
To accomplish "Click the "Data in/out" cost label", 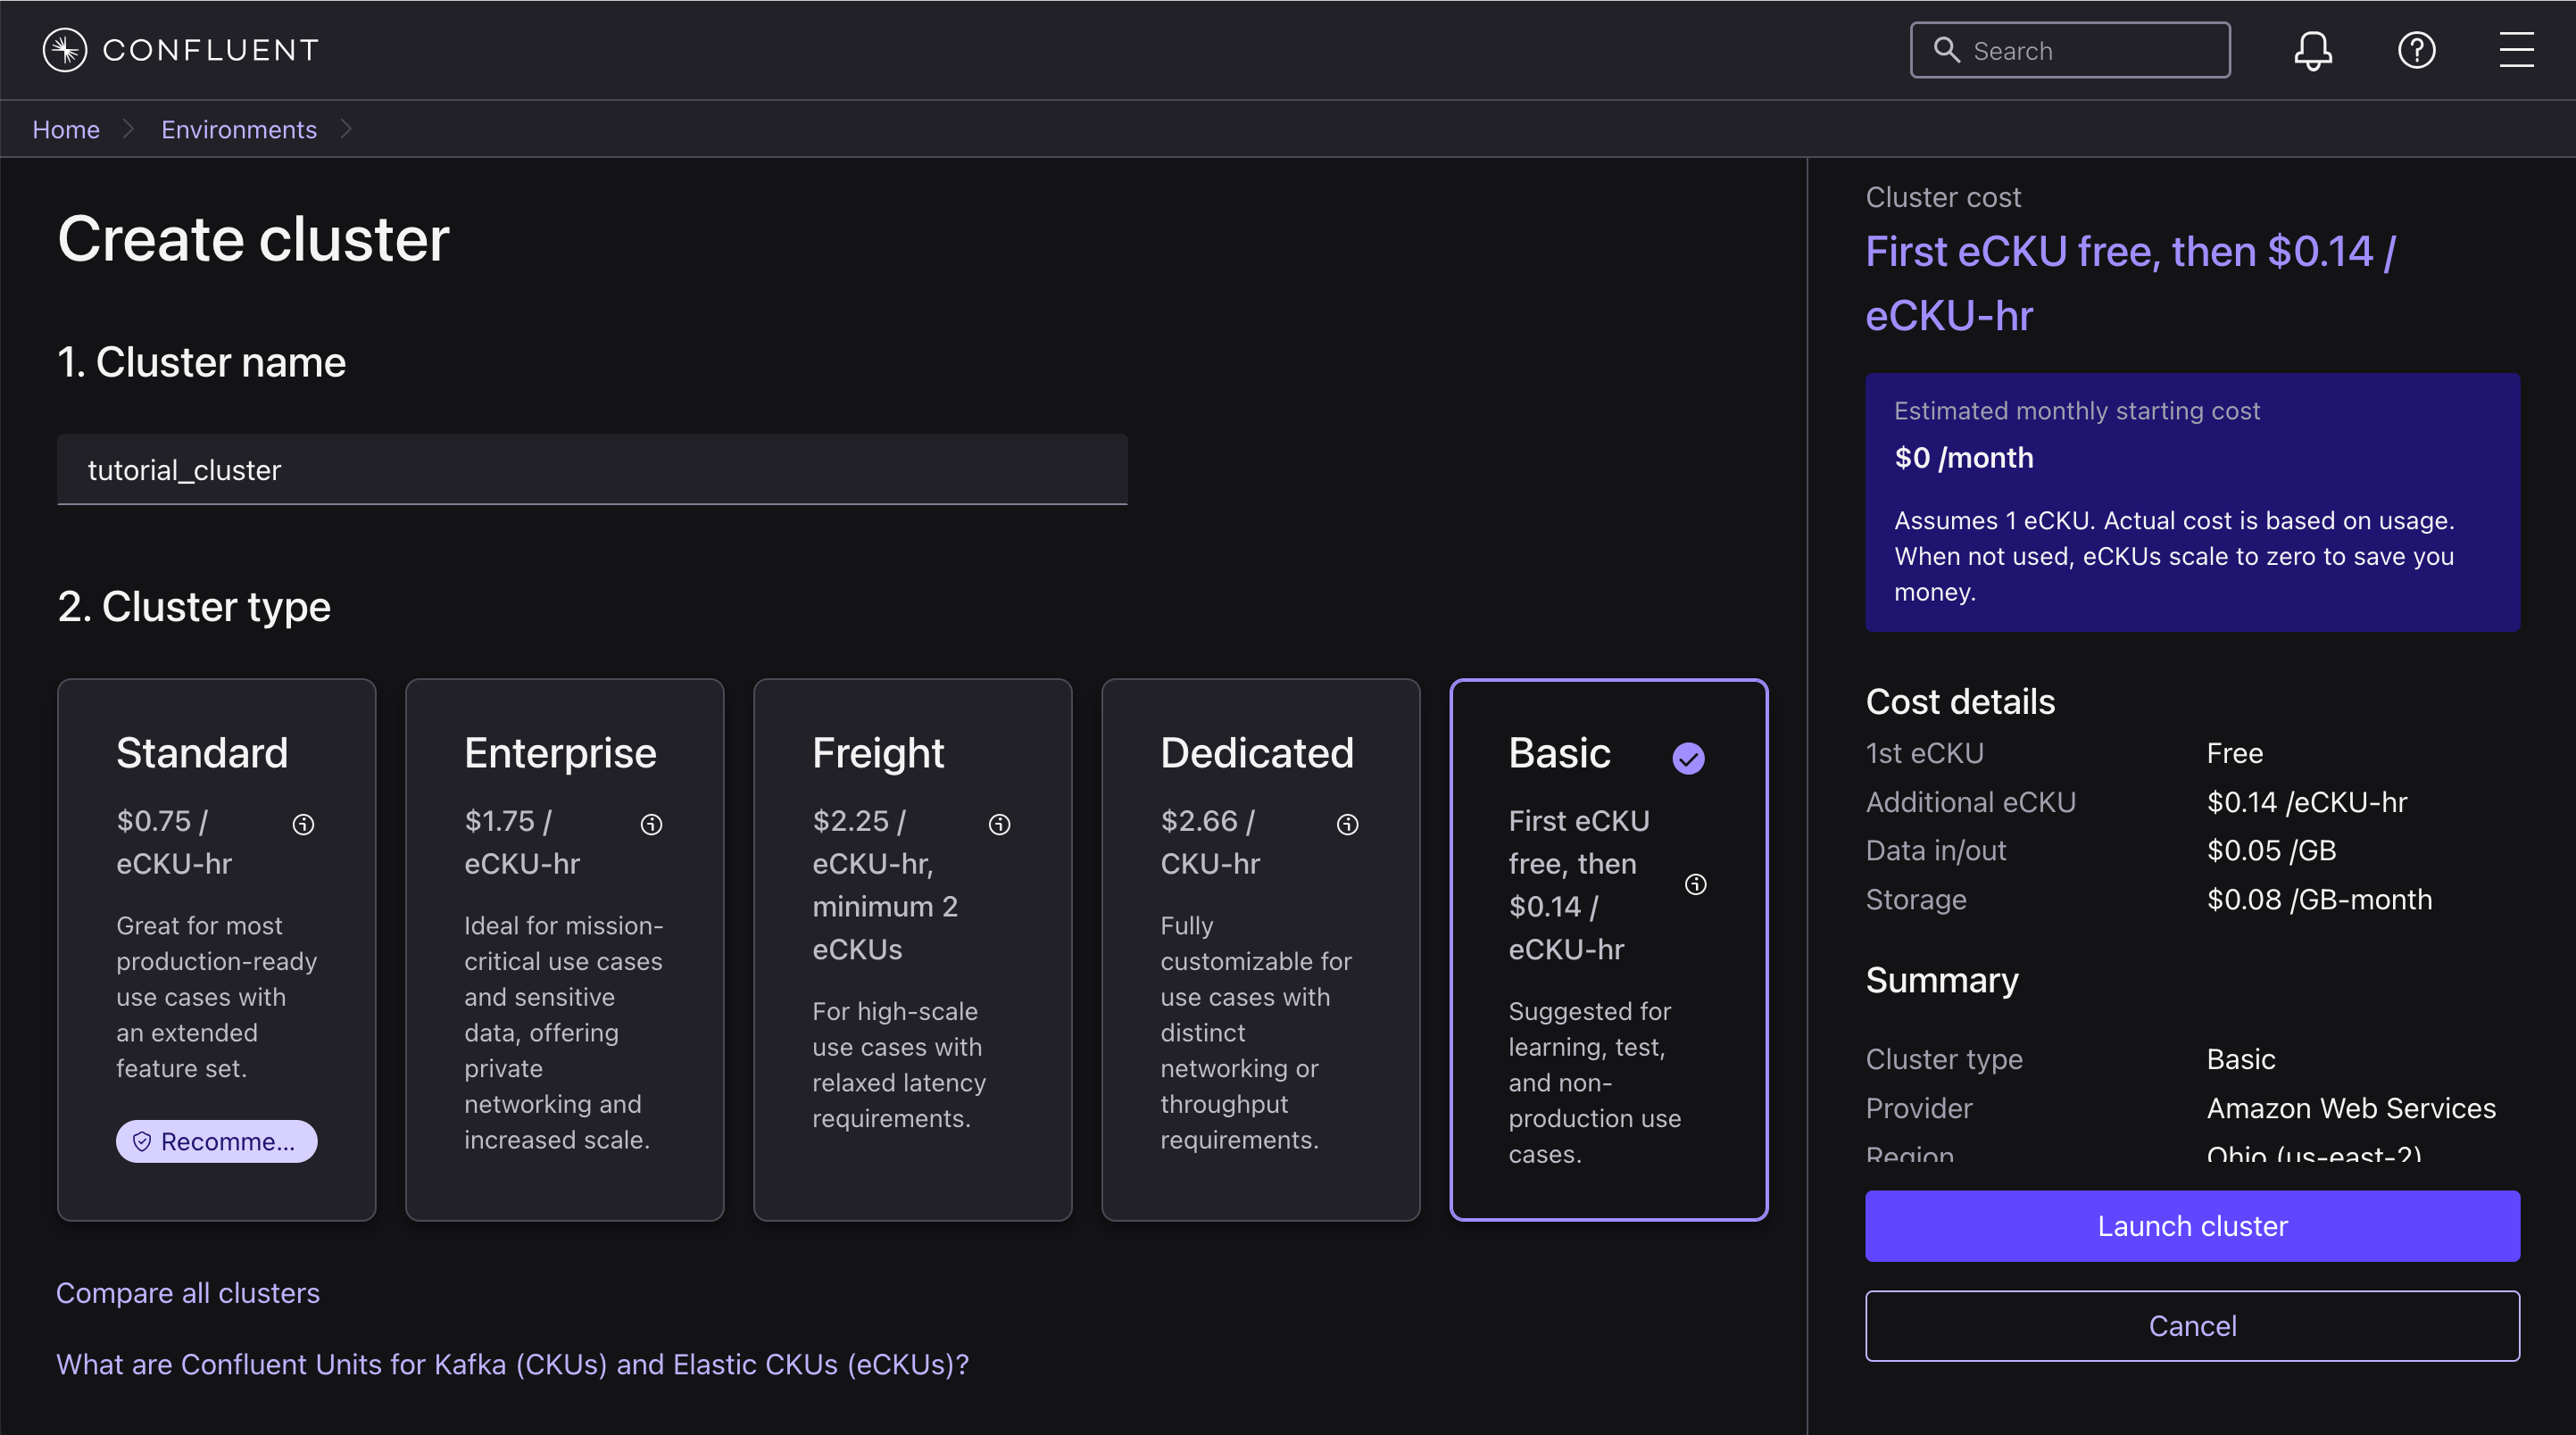I will click(1935, 850).
